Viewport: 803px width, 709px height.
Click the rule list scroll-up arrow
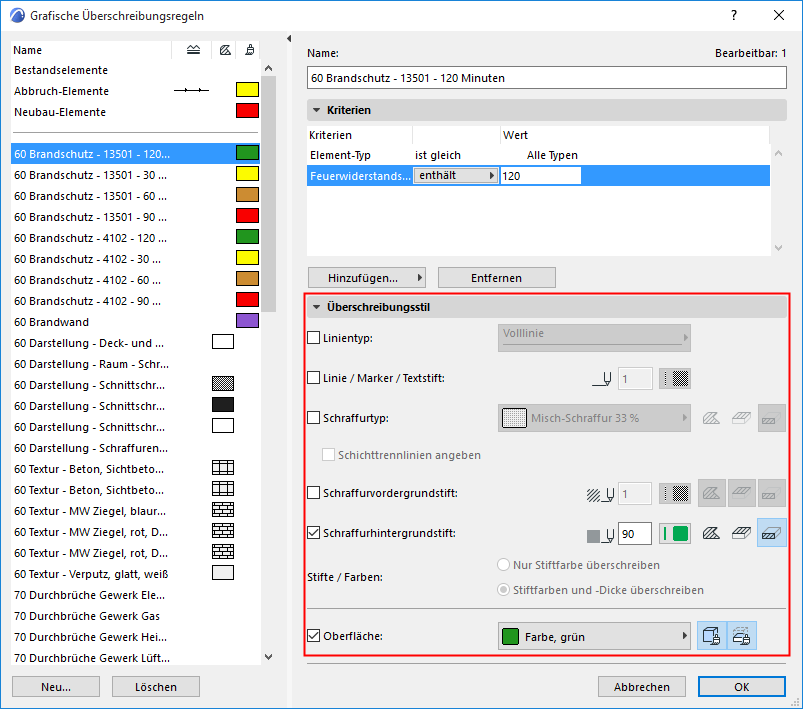pos(268,68)
